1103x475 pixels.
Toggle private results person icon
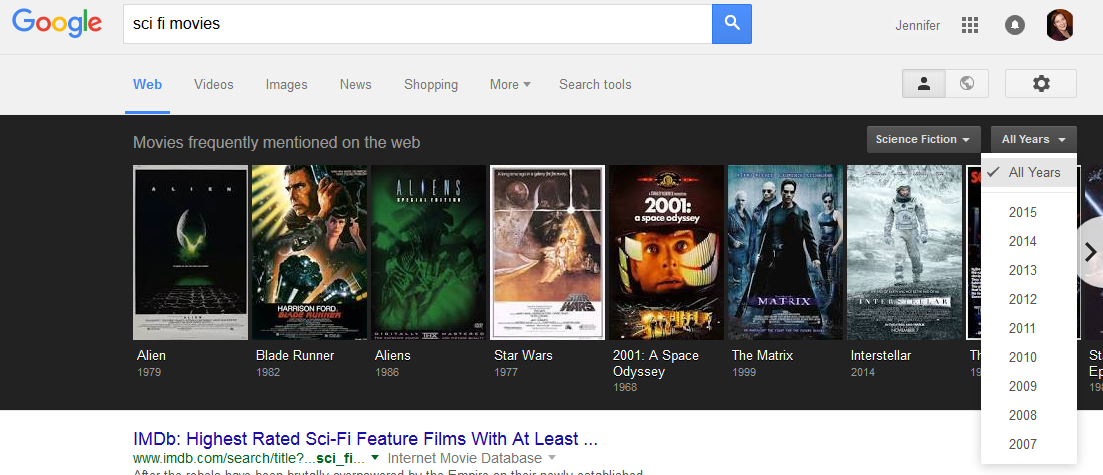pos(924,84)
